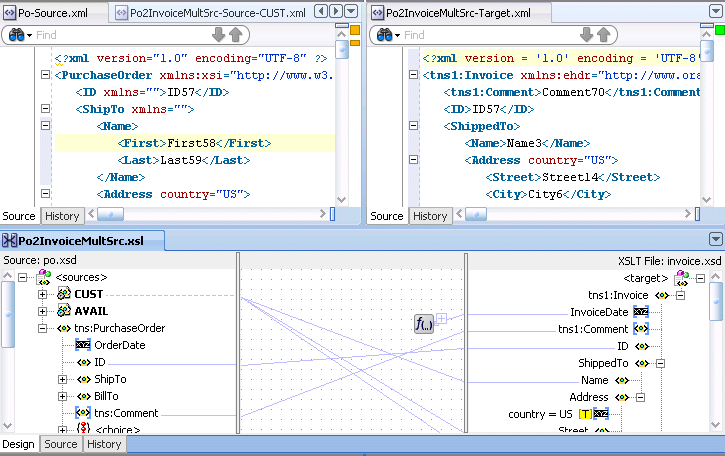Screen dimensions: 725x456
Task: Collapse the tns1:Invoice element fold
Action: coord(413,74)
